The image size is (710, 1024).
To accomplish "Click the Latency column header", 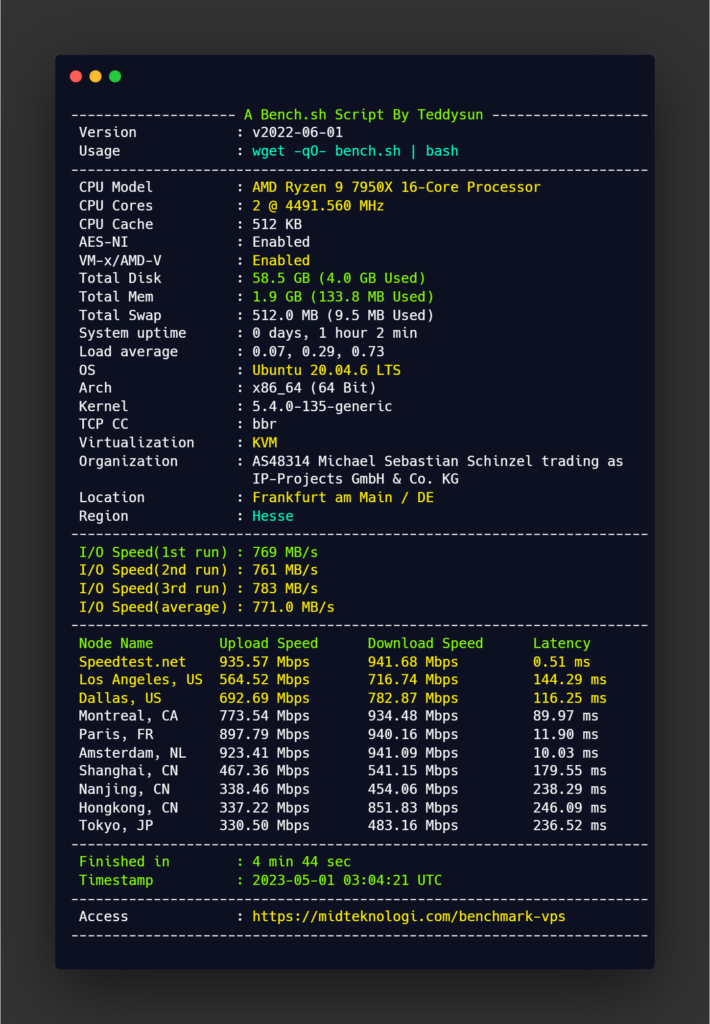I will click(x=561, y=643).
